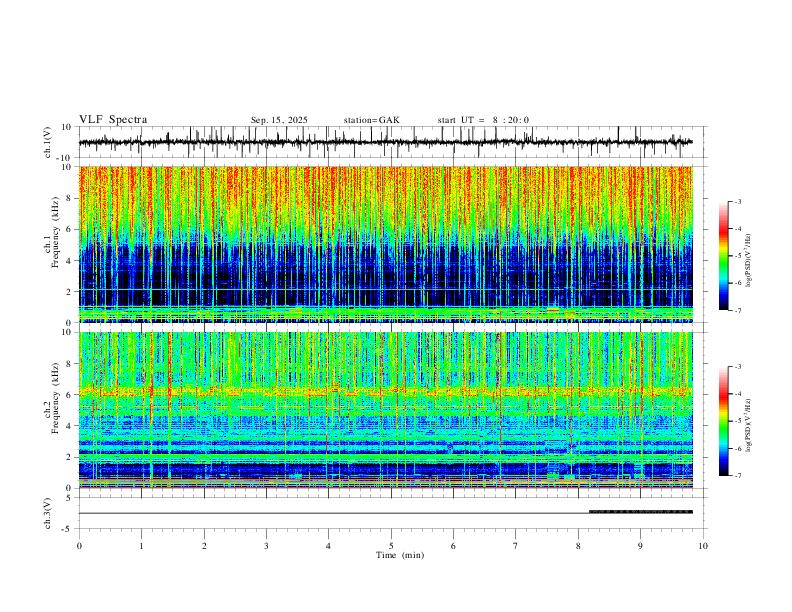
Task: Click the "ch.3(V)" bottom panel axis label
Action: [48, 514]
